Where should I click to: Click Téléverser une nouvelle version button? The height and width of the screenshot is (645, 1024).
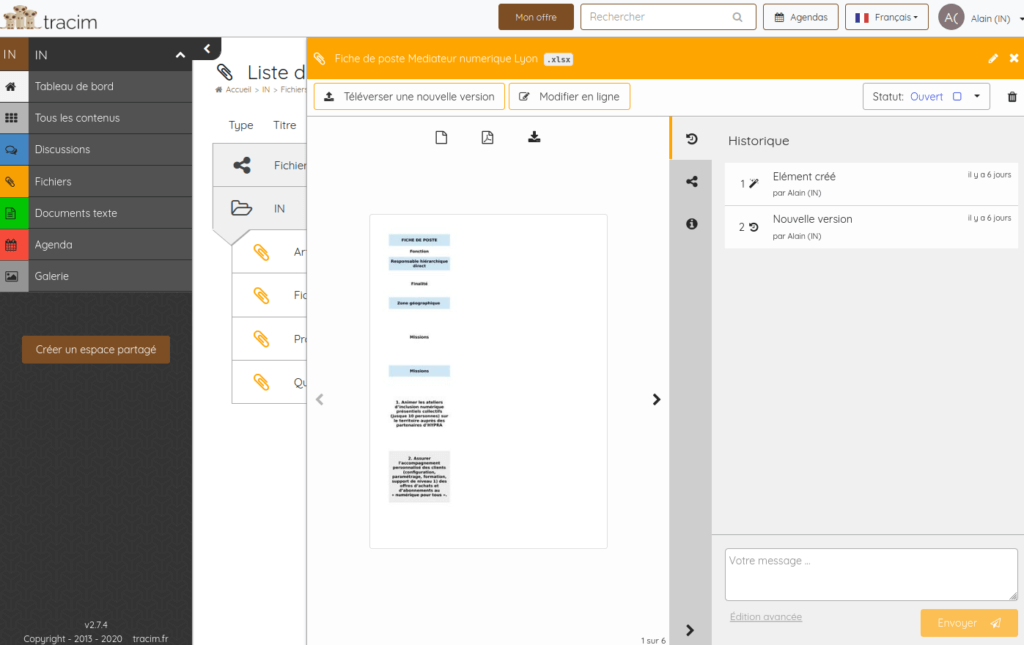click(x=409, y=97)
